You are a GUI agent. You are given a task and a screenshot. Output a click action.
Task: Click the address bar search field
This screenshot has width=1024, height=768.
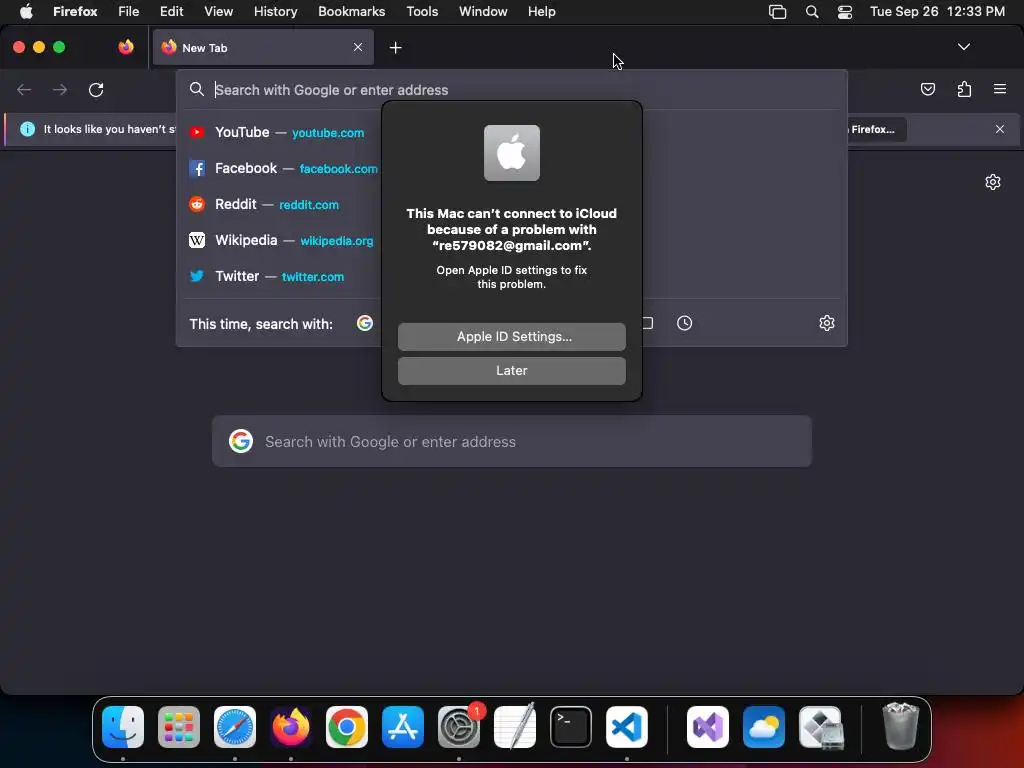coord(511,89)
